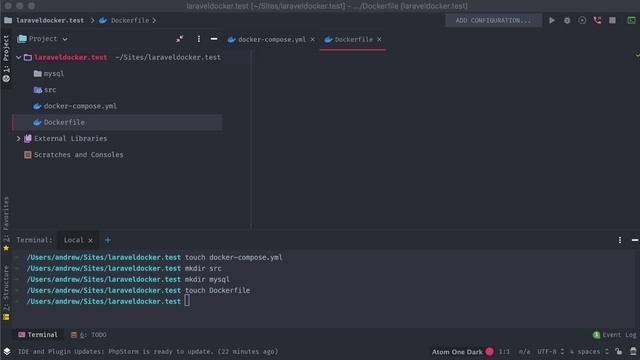Click the inspections profile icon in the status bar

point(633,351)
